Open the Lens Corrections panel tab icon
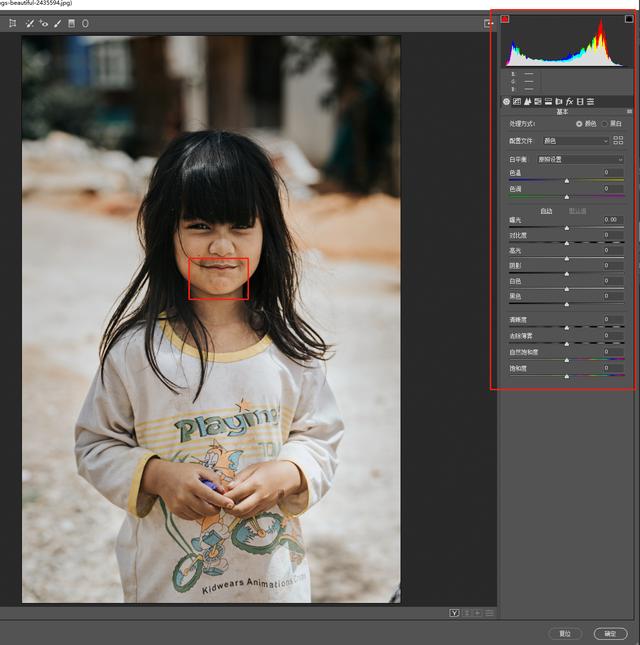The image size is (640, 645). [559, 101]
